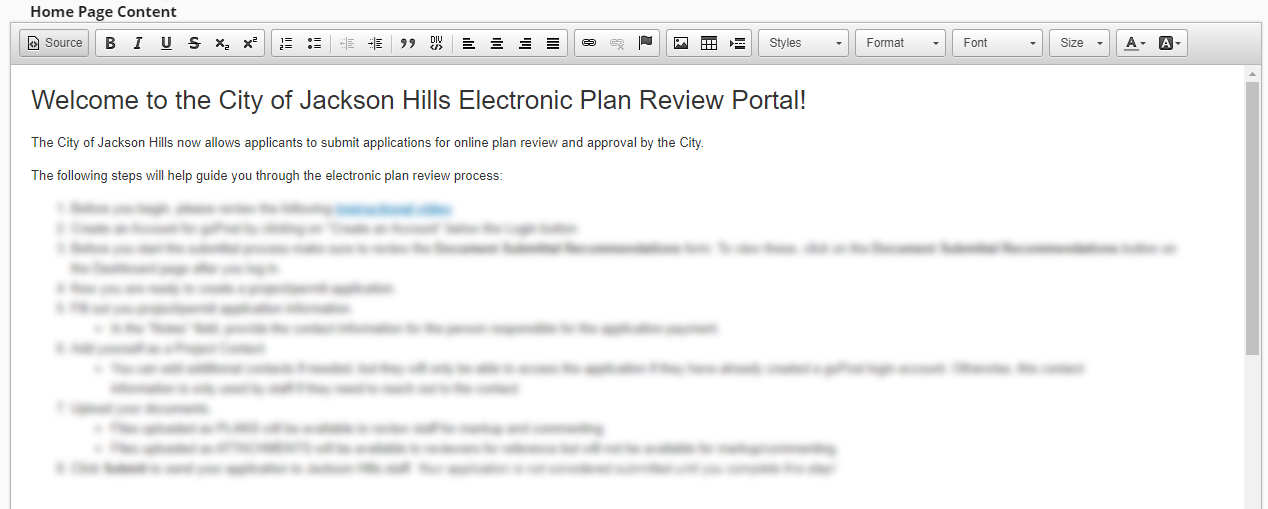
Task: Apply strikethrough to text
Action: point(194,43)
